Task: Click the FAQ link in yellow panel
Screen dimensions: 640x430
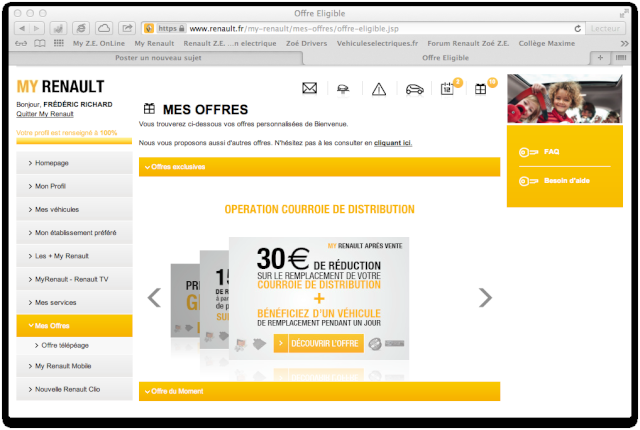Action: point(551,152)
